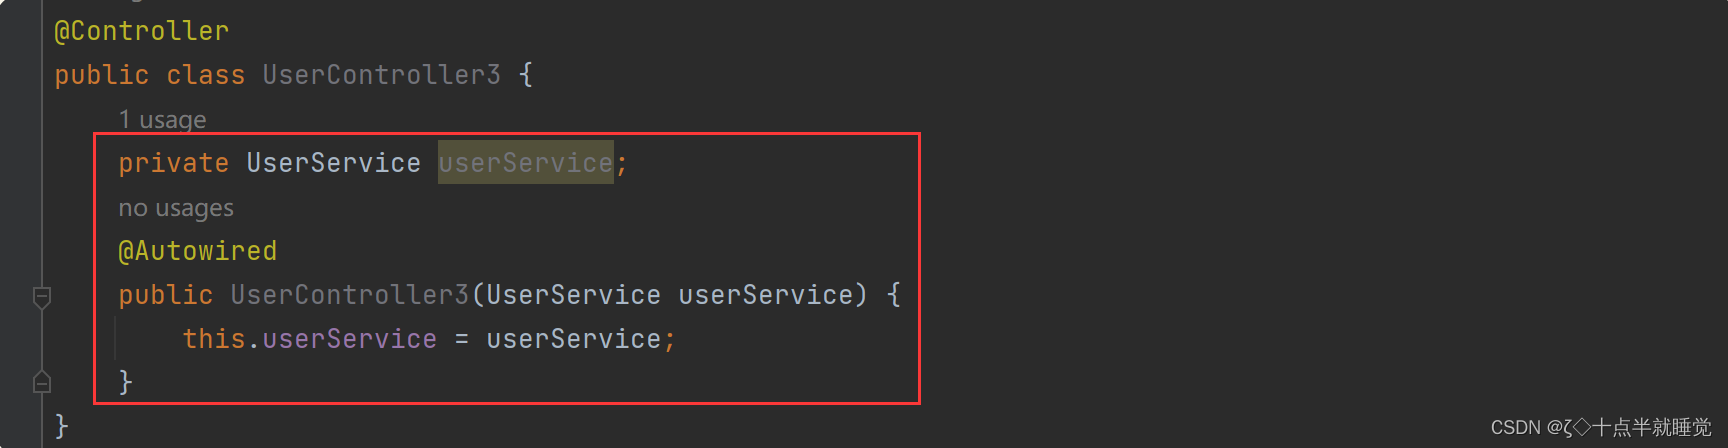Click the fold end marker beside the constructor's closing brace
1728x448 pixels.
42,381
